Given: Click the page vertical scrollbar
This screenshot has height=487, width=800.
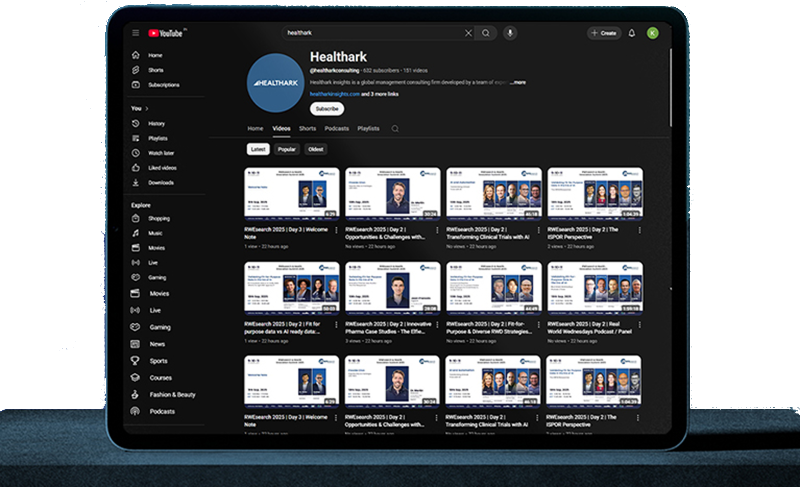Looking at the screenshot, I should 670,88.
